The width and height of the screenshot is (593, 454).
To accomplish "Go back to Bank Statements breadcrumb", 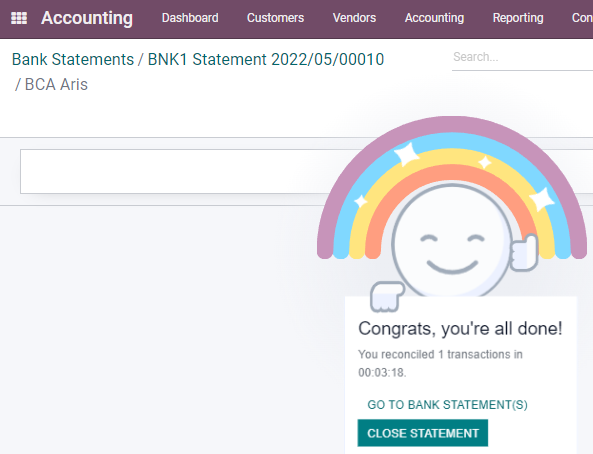I will click(73, 59).
